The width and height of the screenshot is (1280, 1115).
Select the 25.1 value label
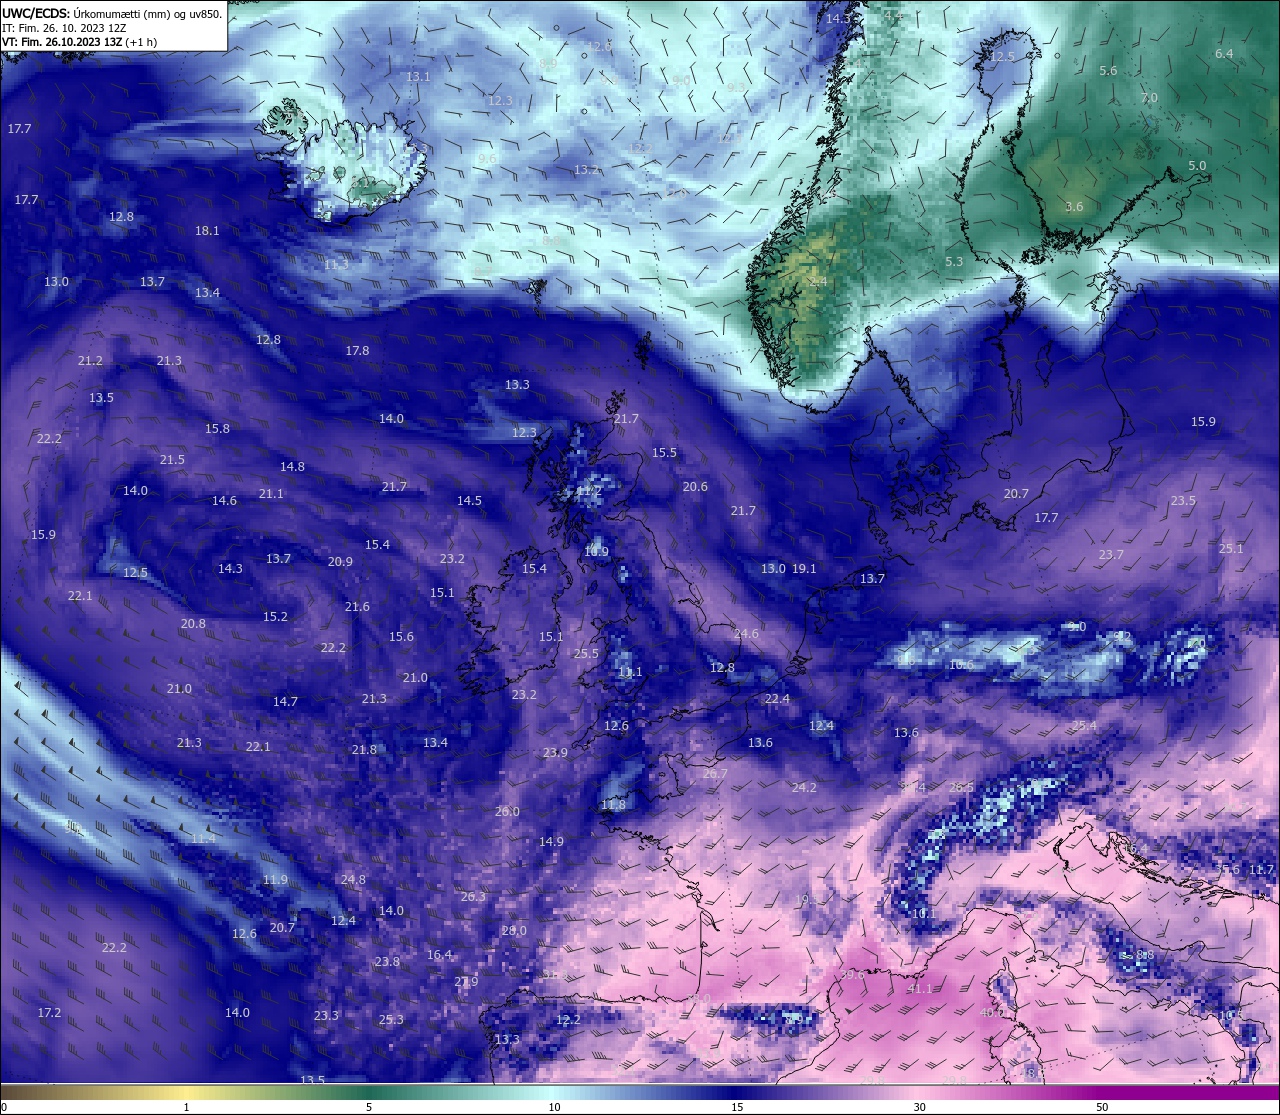[x=1231, y=549]
